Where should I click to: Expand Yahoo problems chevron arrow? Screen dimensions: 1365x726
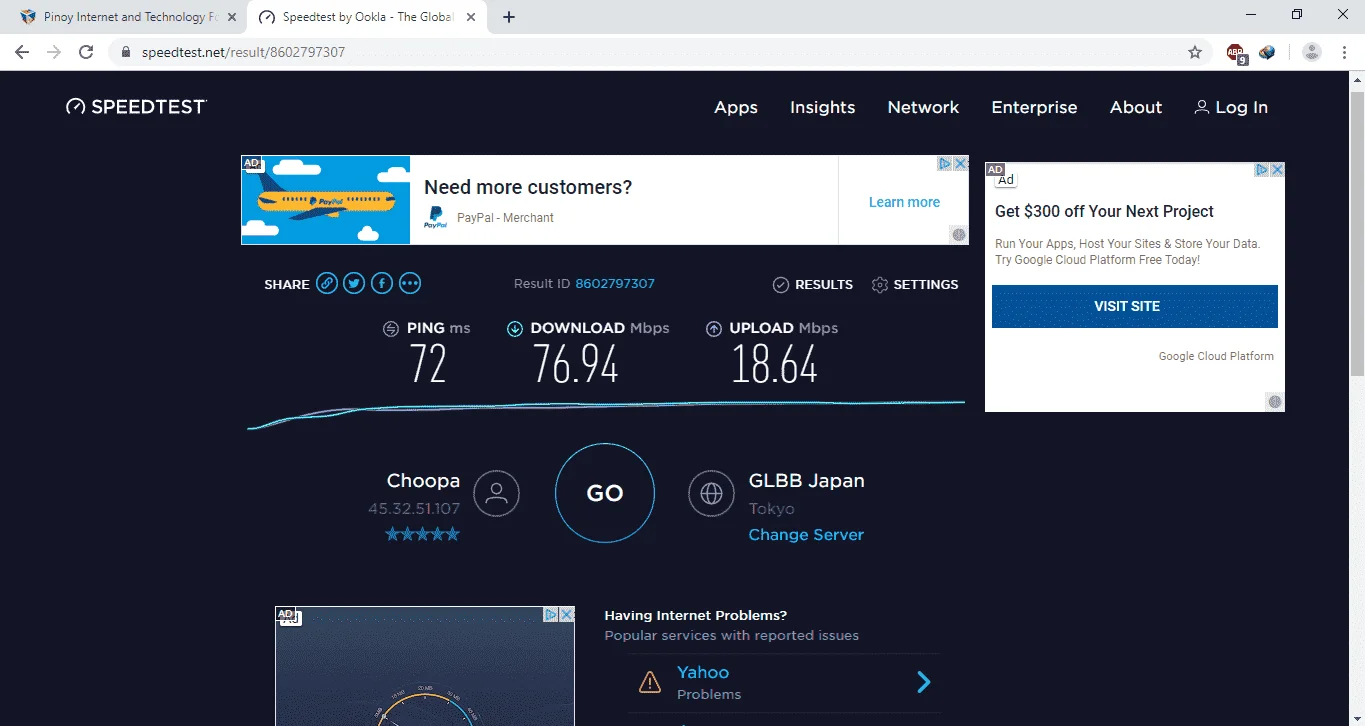(x=924, y=682)
